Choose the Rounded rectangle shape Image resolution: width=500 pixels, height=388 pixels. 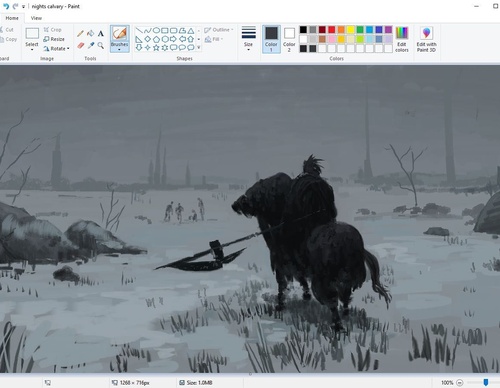173,31
